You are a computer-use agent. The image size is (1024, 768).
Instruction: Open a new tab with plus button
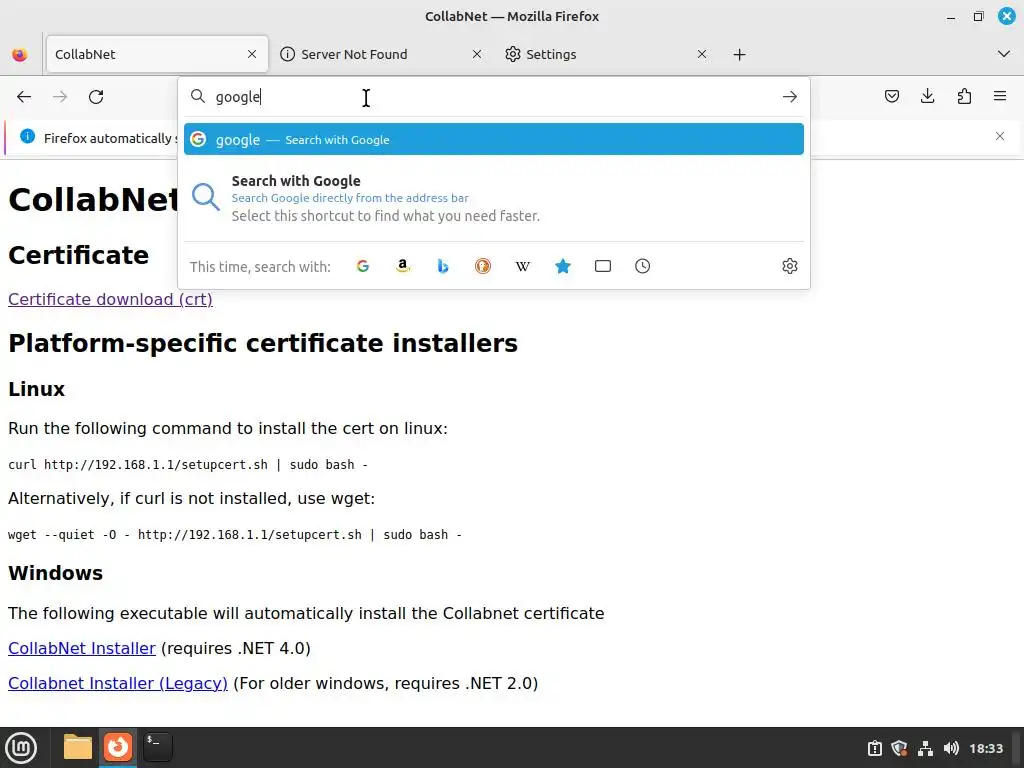tap(739, 54)
